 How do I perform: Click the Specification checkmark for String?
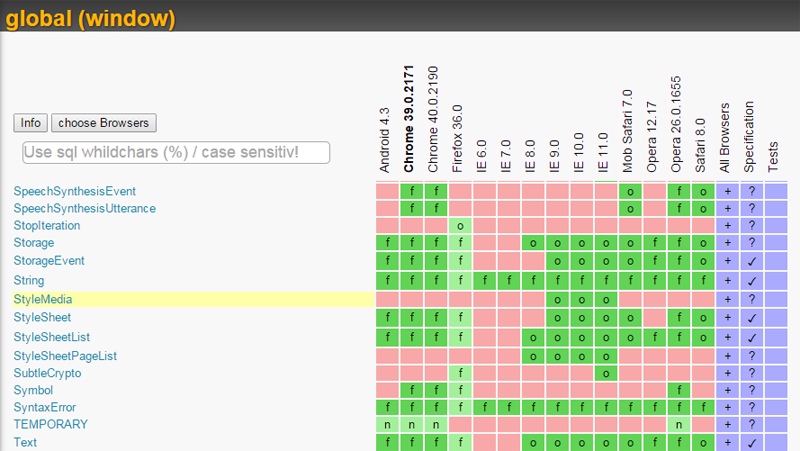[x=752, y=281]
